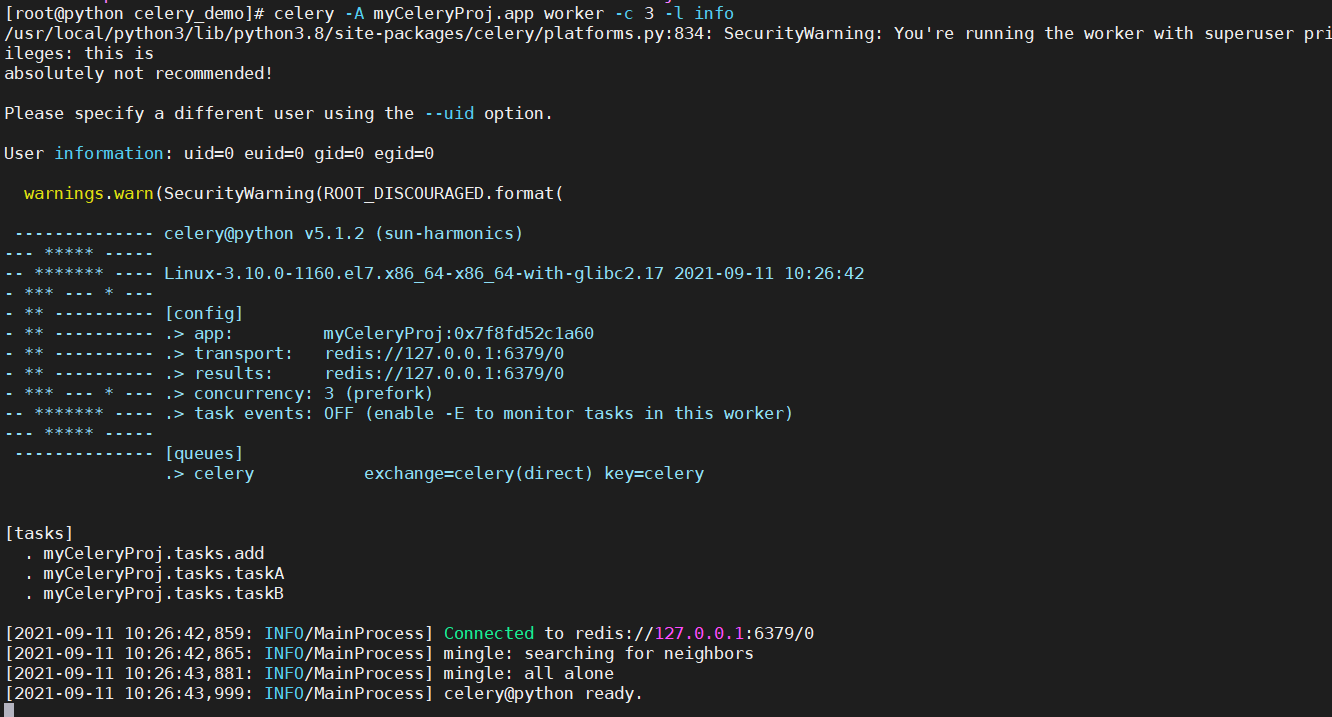
Task: Click task 'myCeleryProj.tasks.taskA'
Action: pos(164,574)
